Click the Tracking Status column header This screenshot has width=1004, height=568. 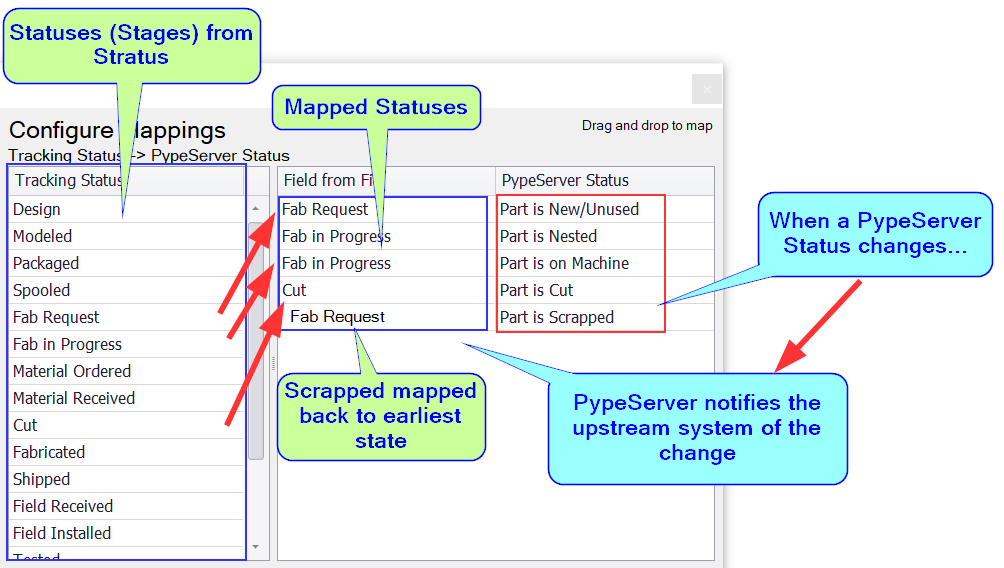pyautogui.click(x=127, y=181)
